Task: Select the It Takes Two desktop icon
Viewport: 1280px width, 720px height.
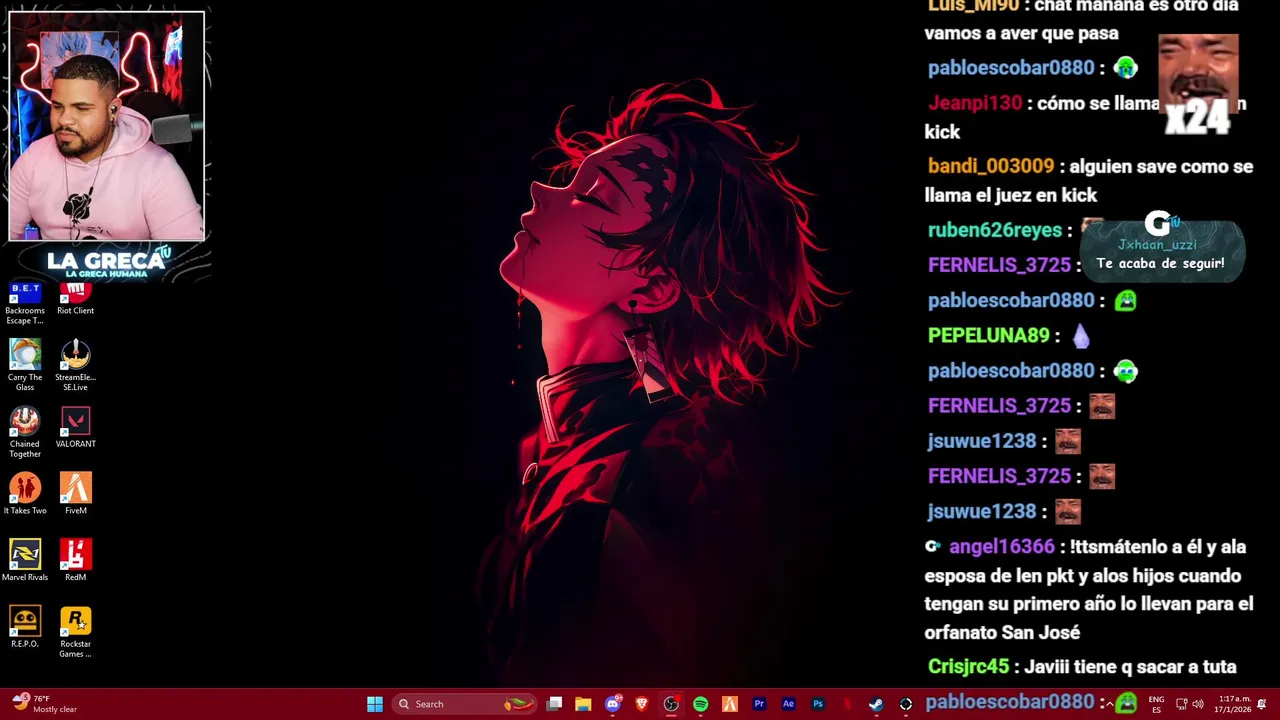Action: click(25, 494)
